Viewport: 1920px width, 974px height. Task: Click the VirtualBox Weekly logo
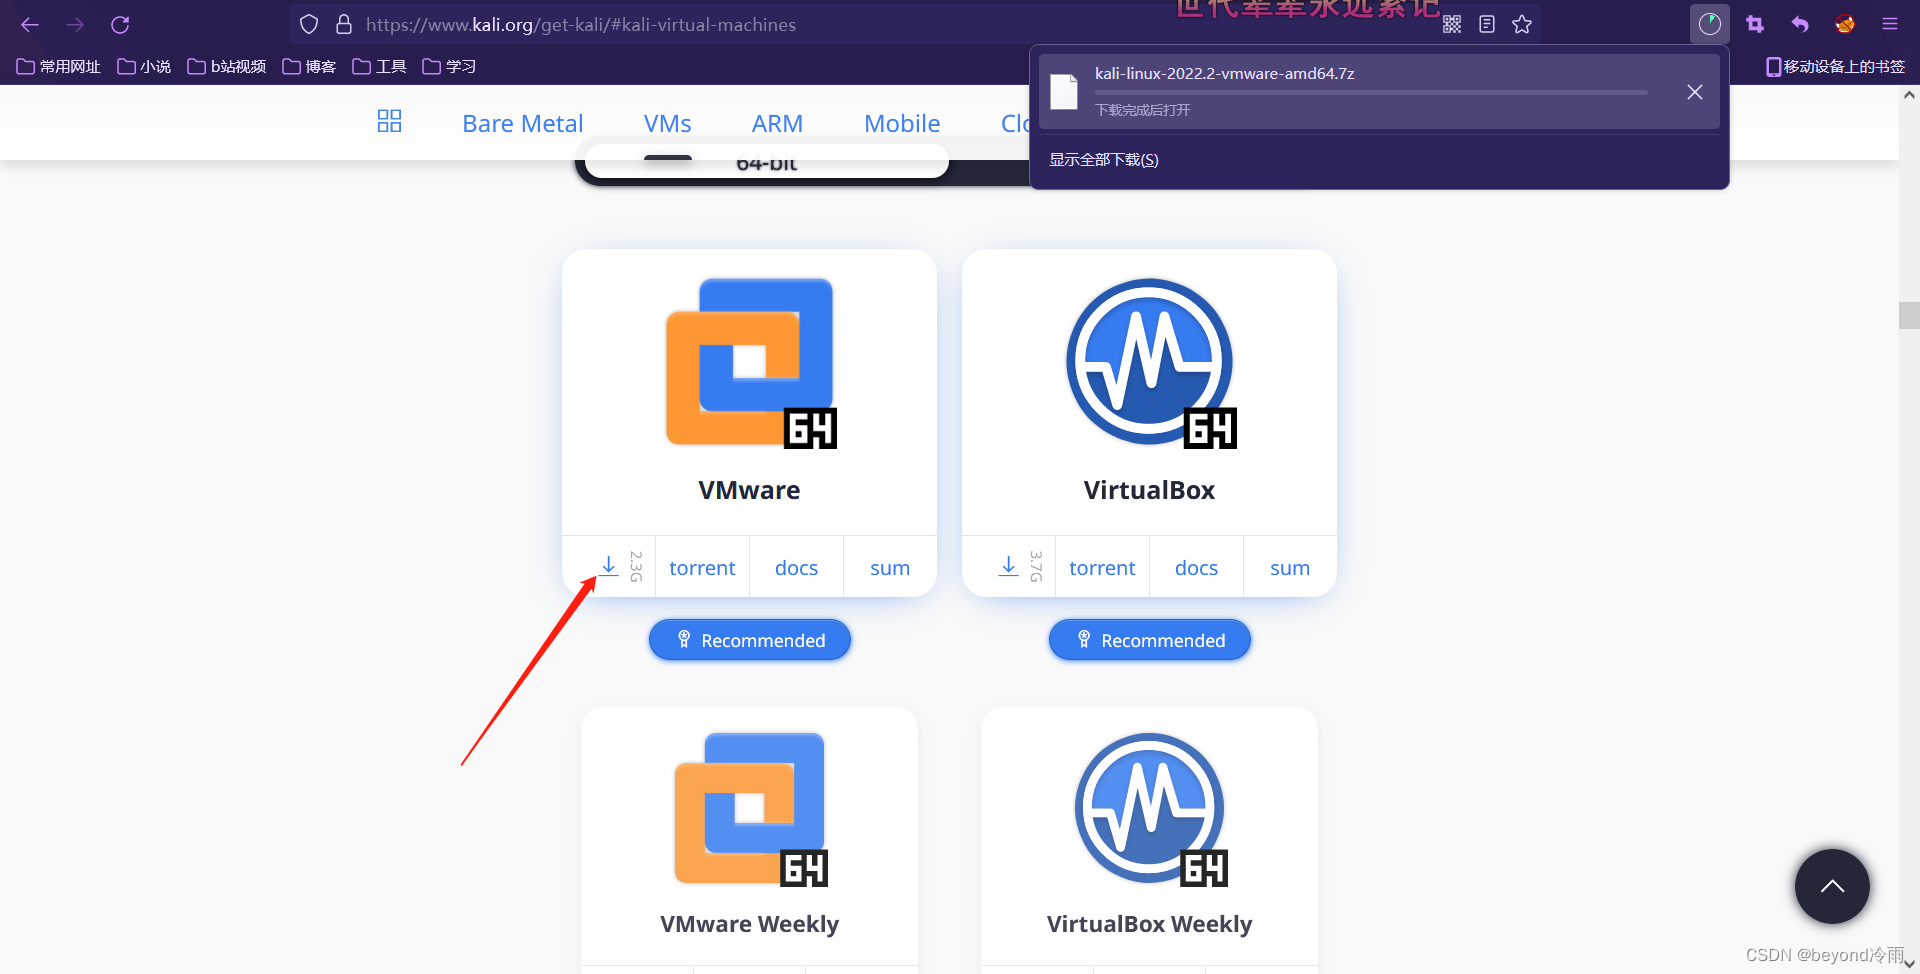(x=1150, y=810)
